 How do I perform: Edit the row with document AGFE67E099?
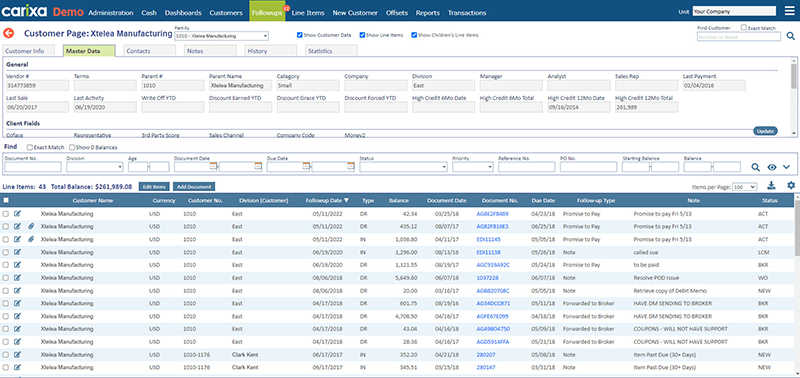[x=18, y=316]
